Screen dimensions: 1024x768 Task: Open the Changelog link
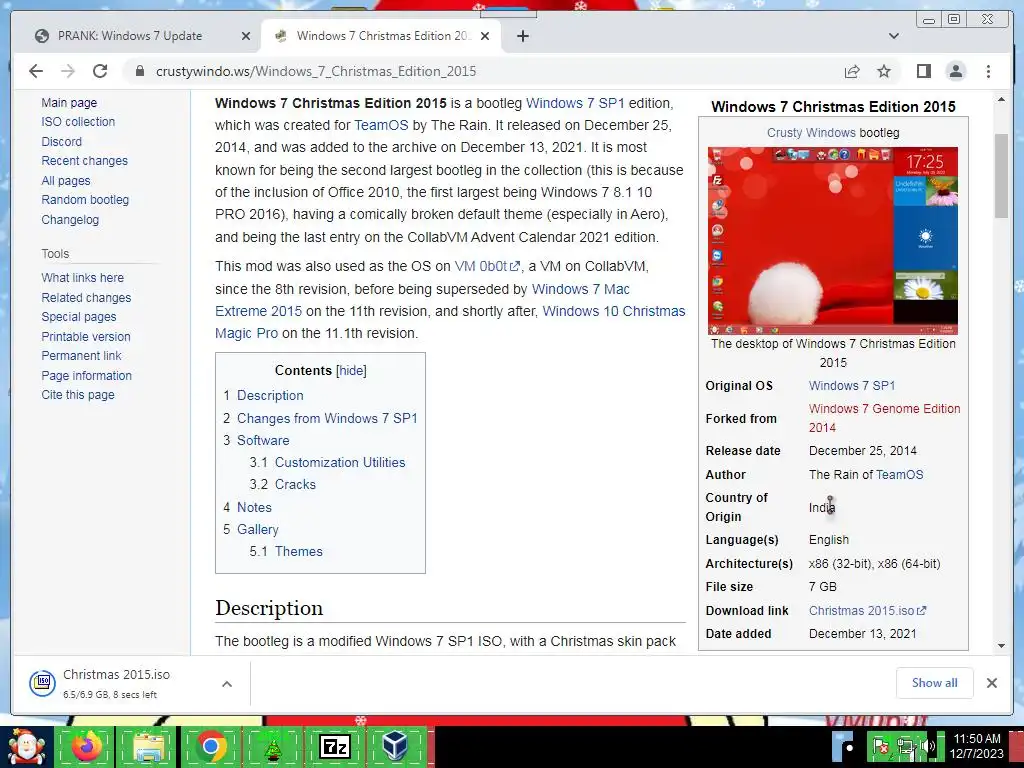70,220
